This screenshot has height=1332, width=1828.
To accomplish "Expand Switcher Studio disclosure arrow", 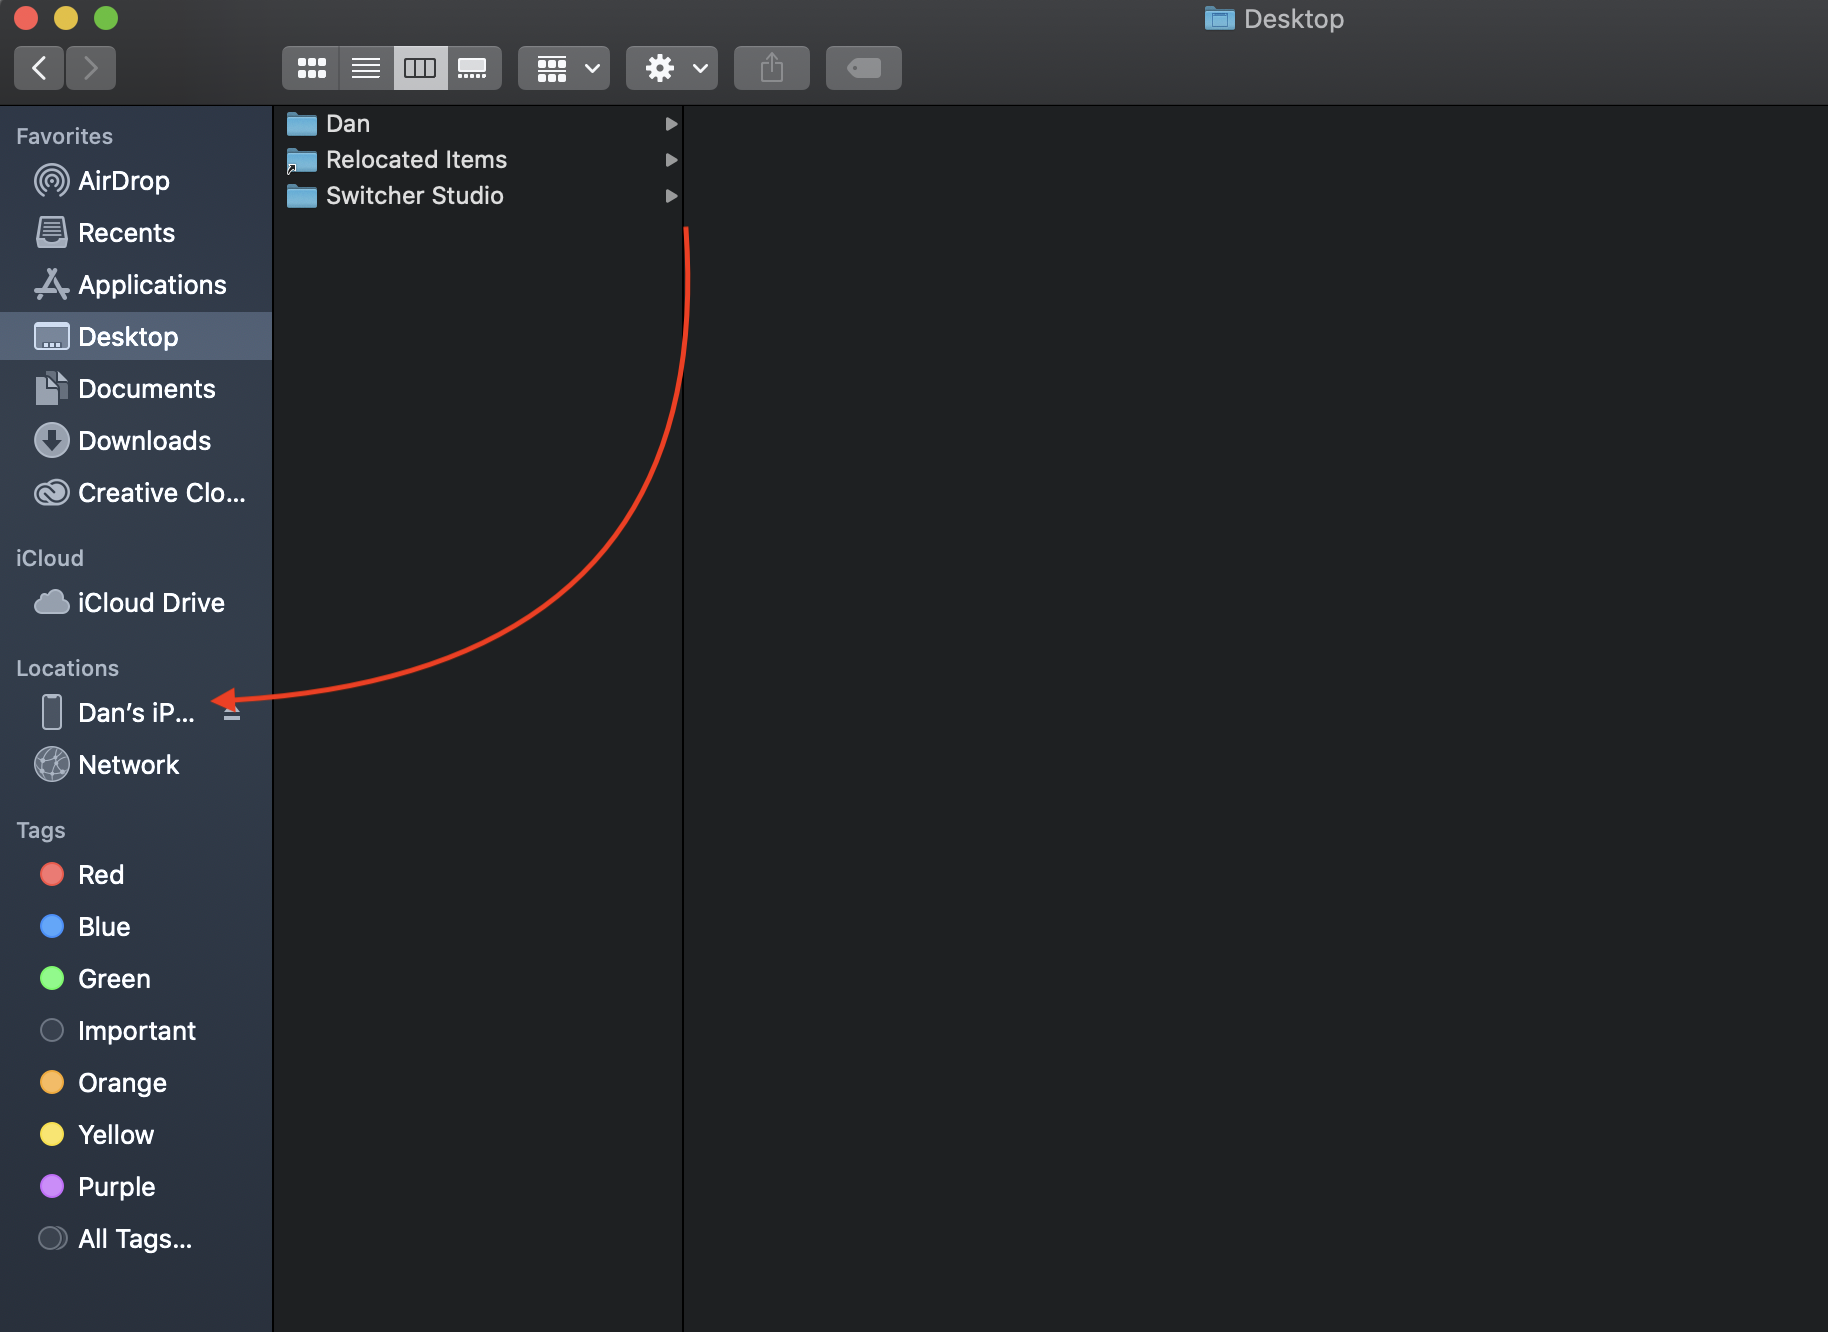I will point(671,196).
